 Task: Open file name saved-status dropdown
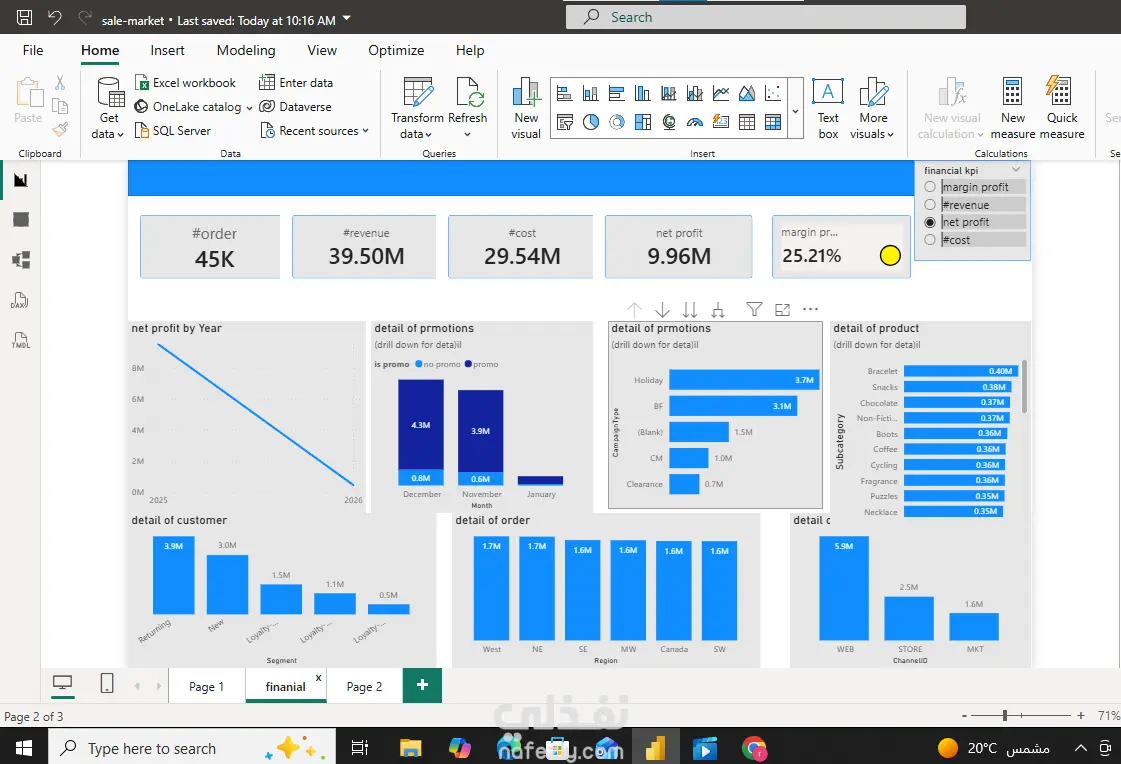tap(347, 18)
